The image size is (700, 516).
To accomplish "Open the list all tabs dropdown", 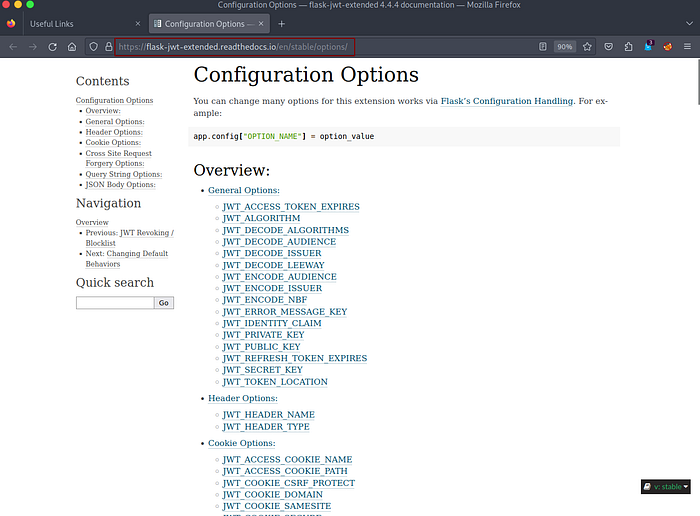I will click(x=686, y=23).
